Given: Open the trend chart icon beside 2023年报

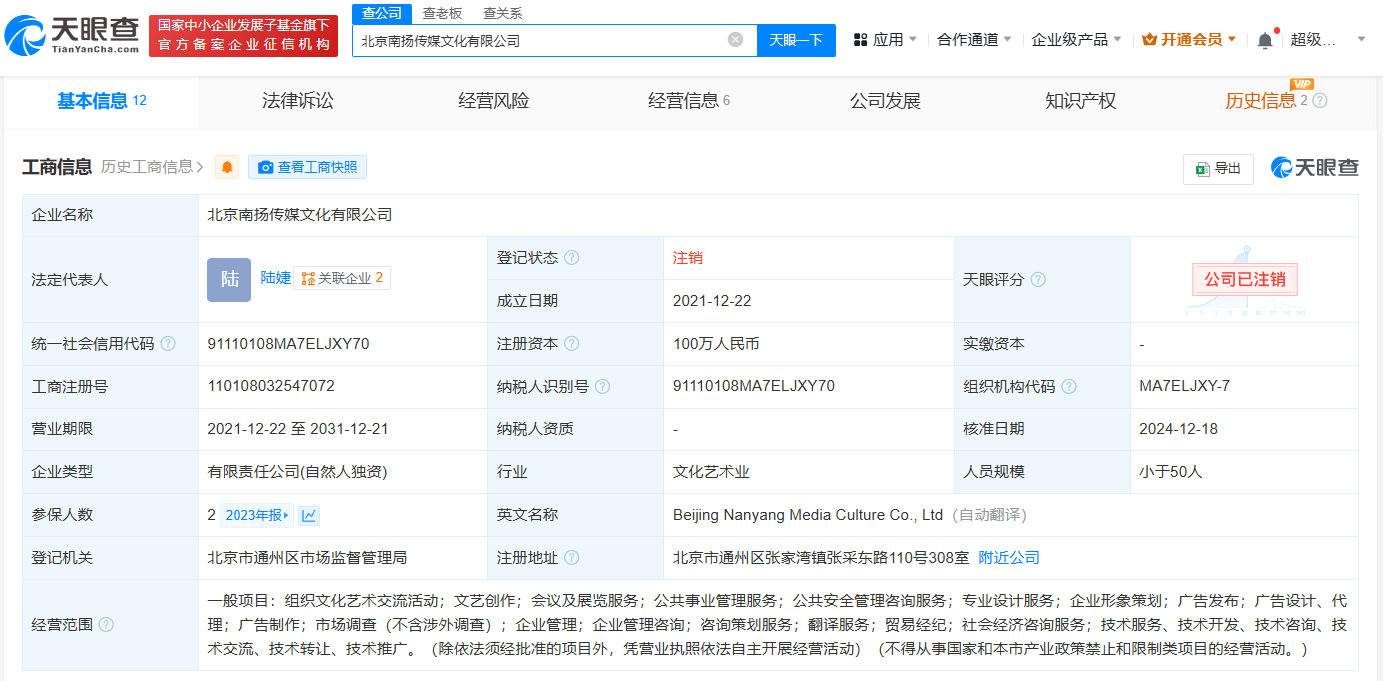Looking at the screenshot, I should 308,514.
